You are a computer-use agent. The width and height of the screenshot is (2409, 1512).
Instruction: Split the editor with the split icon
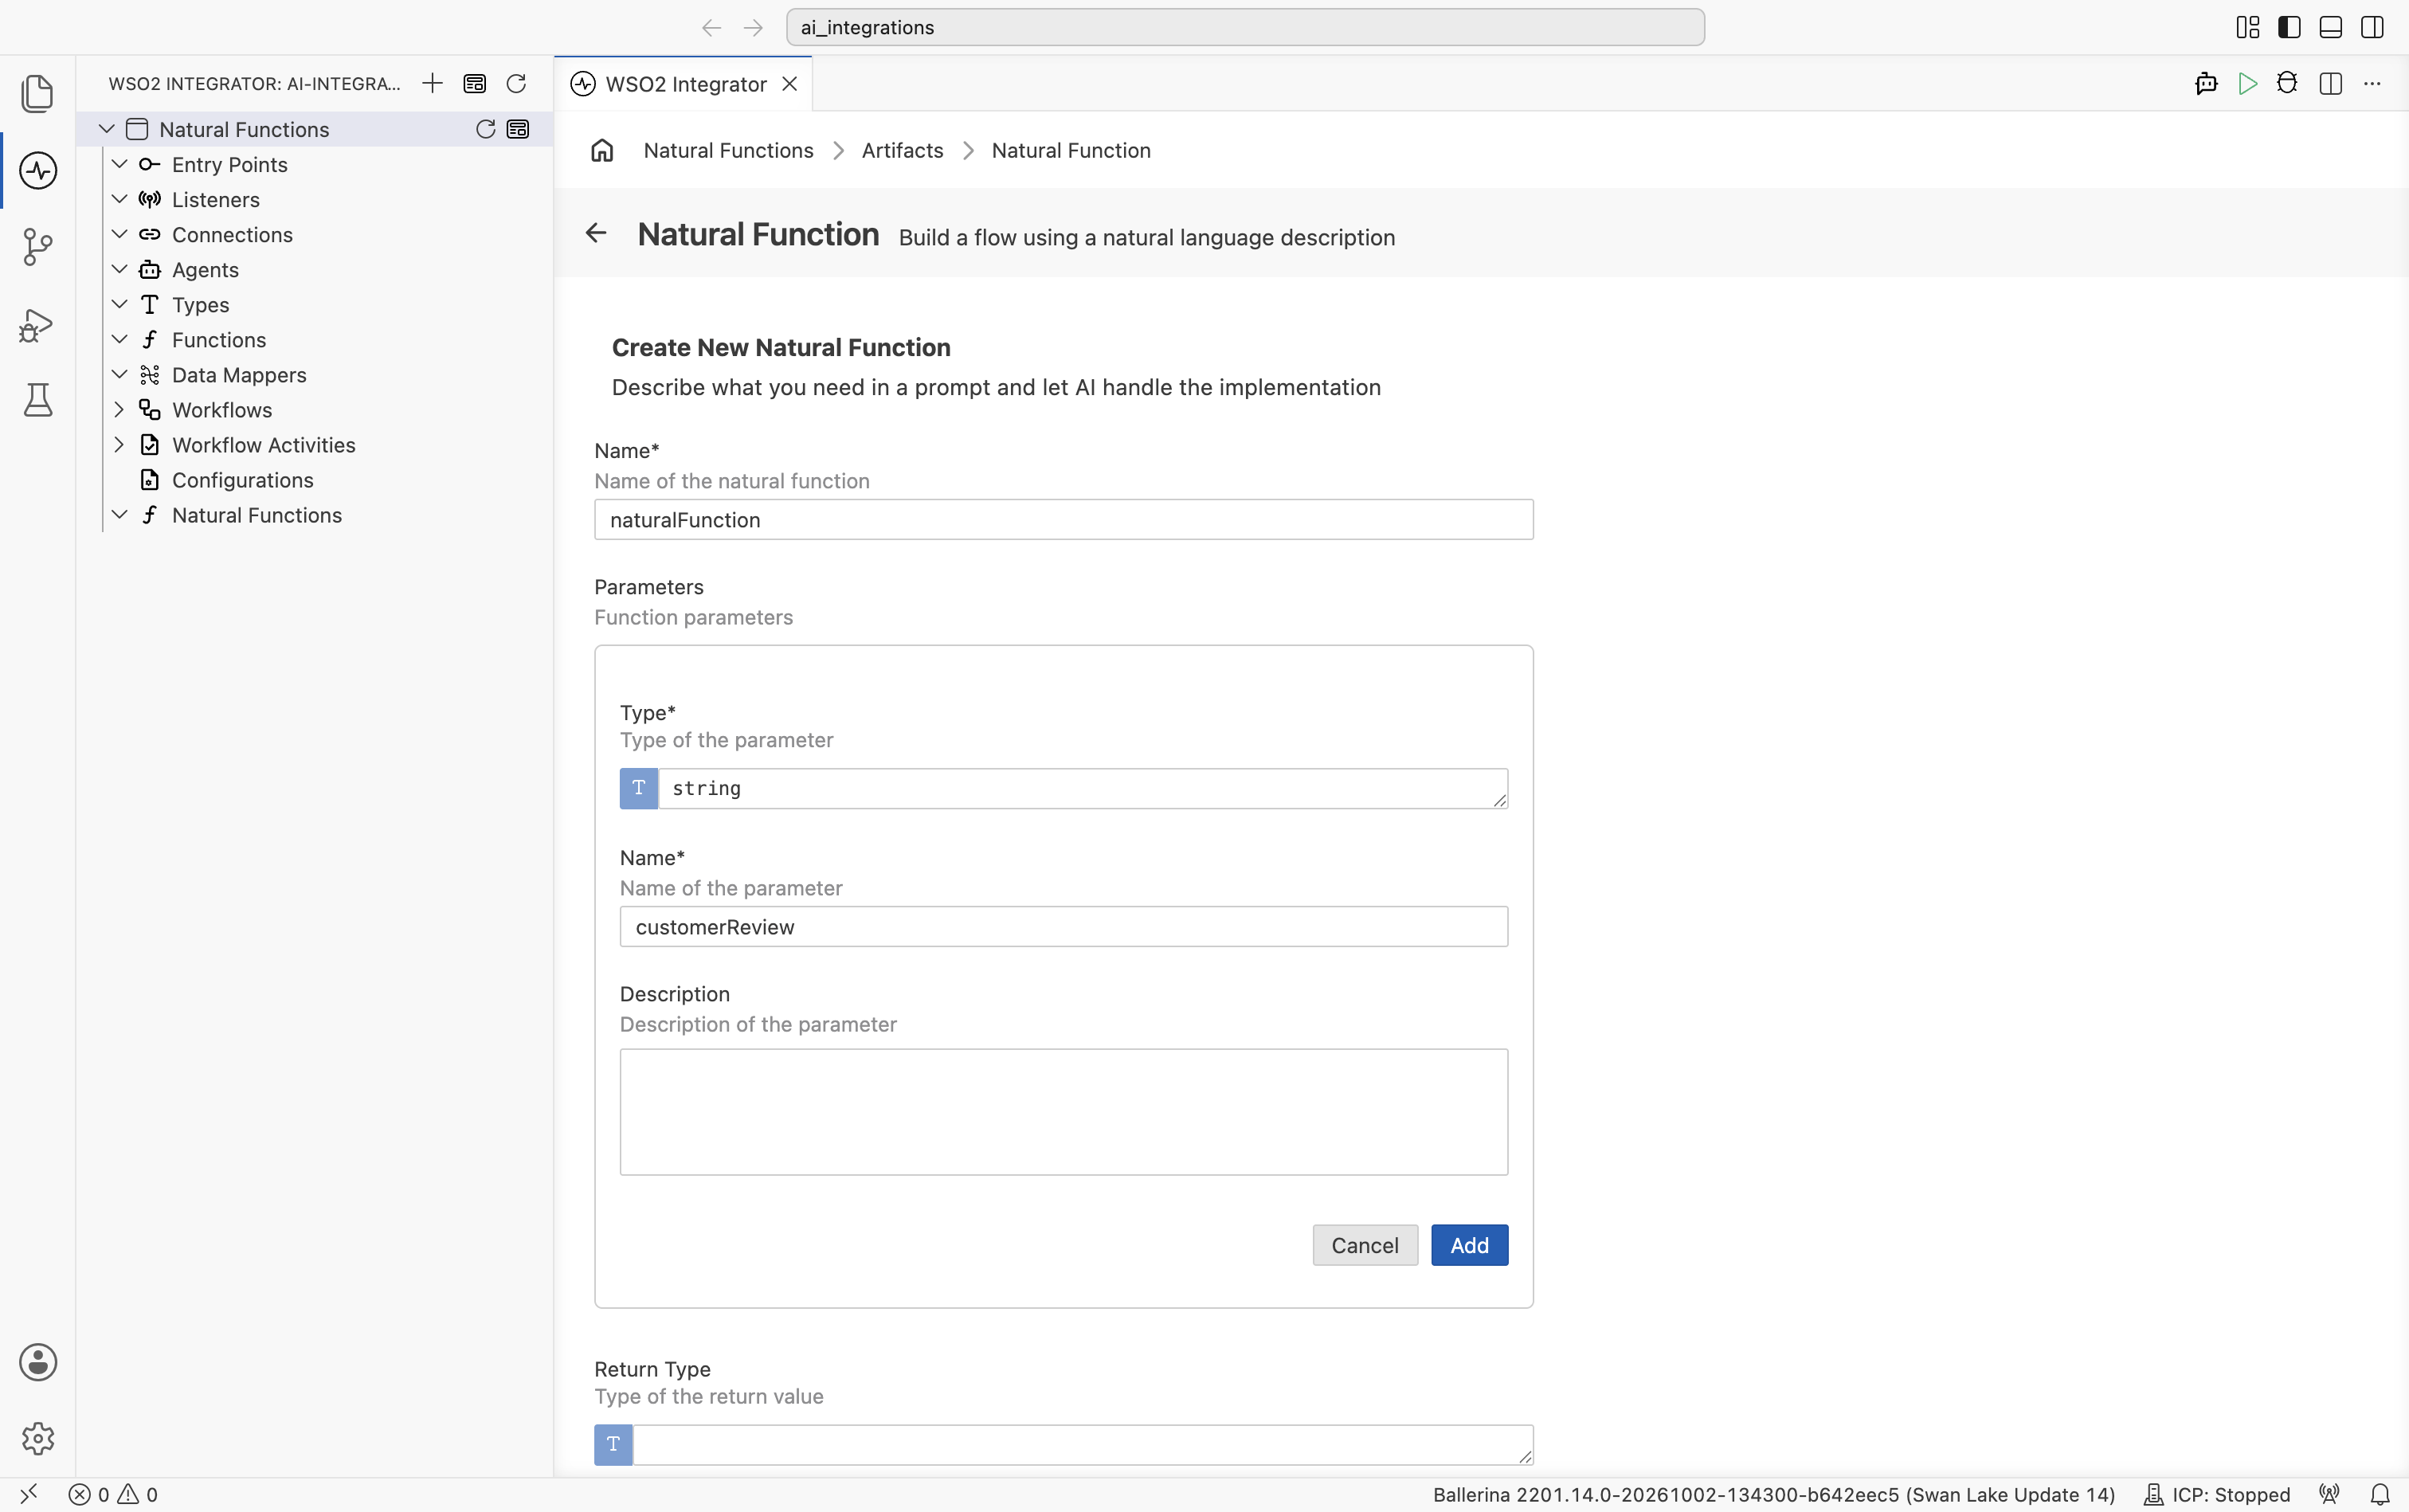2330,83
